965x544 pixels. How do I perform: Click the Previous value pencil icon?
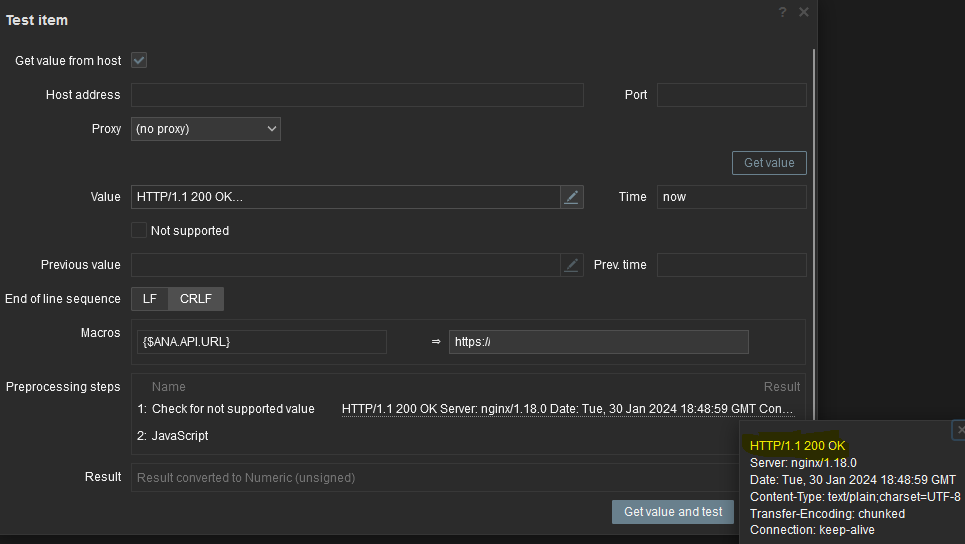point(571,265)
